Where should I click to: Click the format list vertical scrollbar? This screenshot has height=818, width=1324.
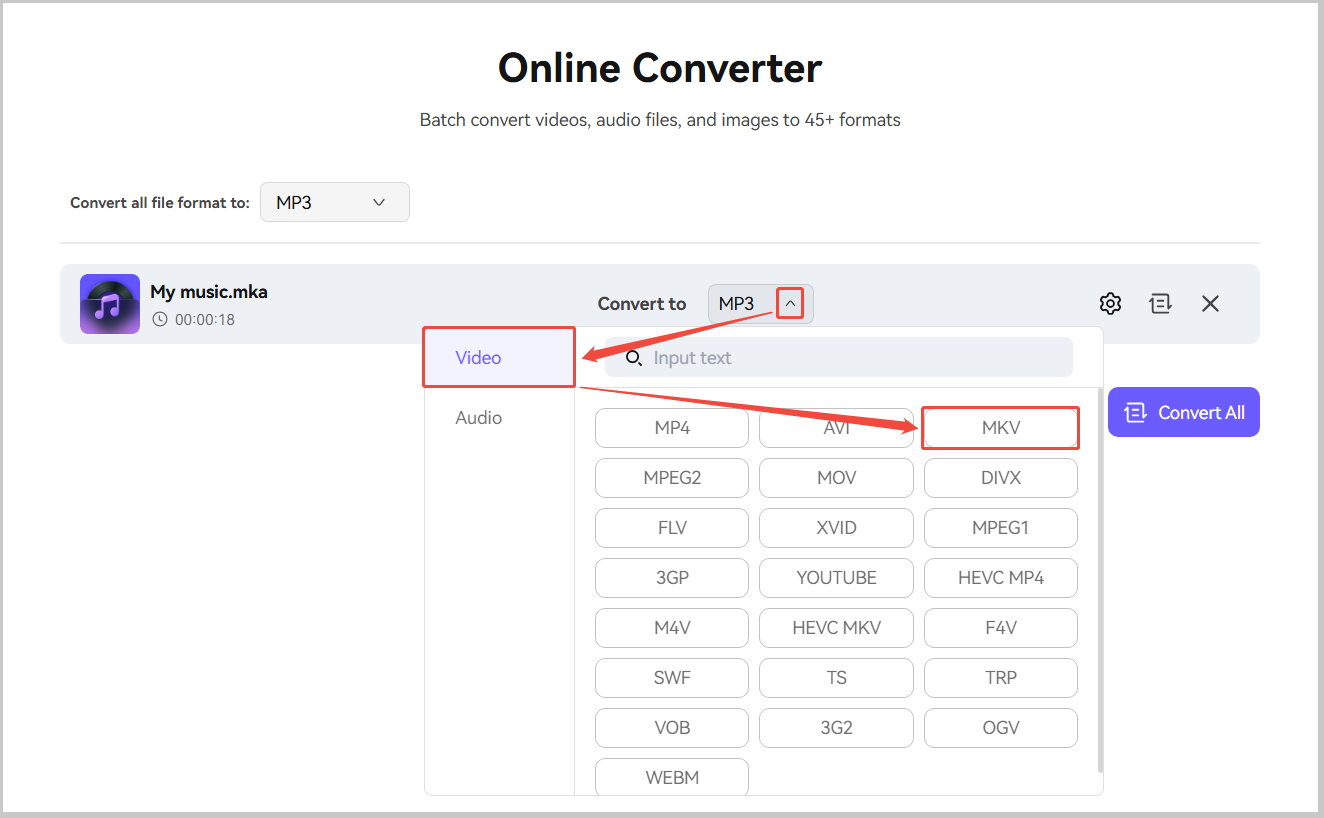pyautogui.click(x=1100, y=580)
